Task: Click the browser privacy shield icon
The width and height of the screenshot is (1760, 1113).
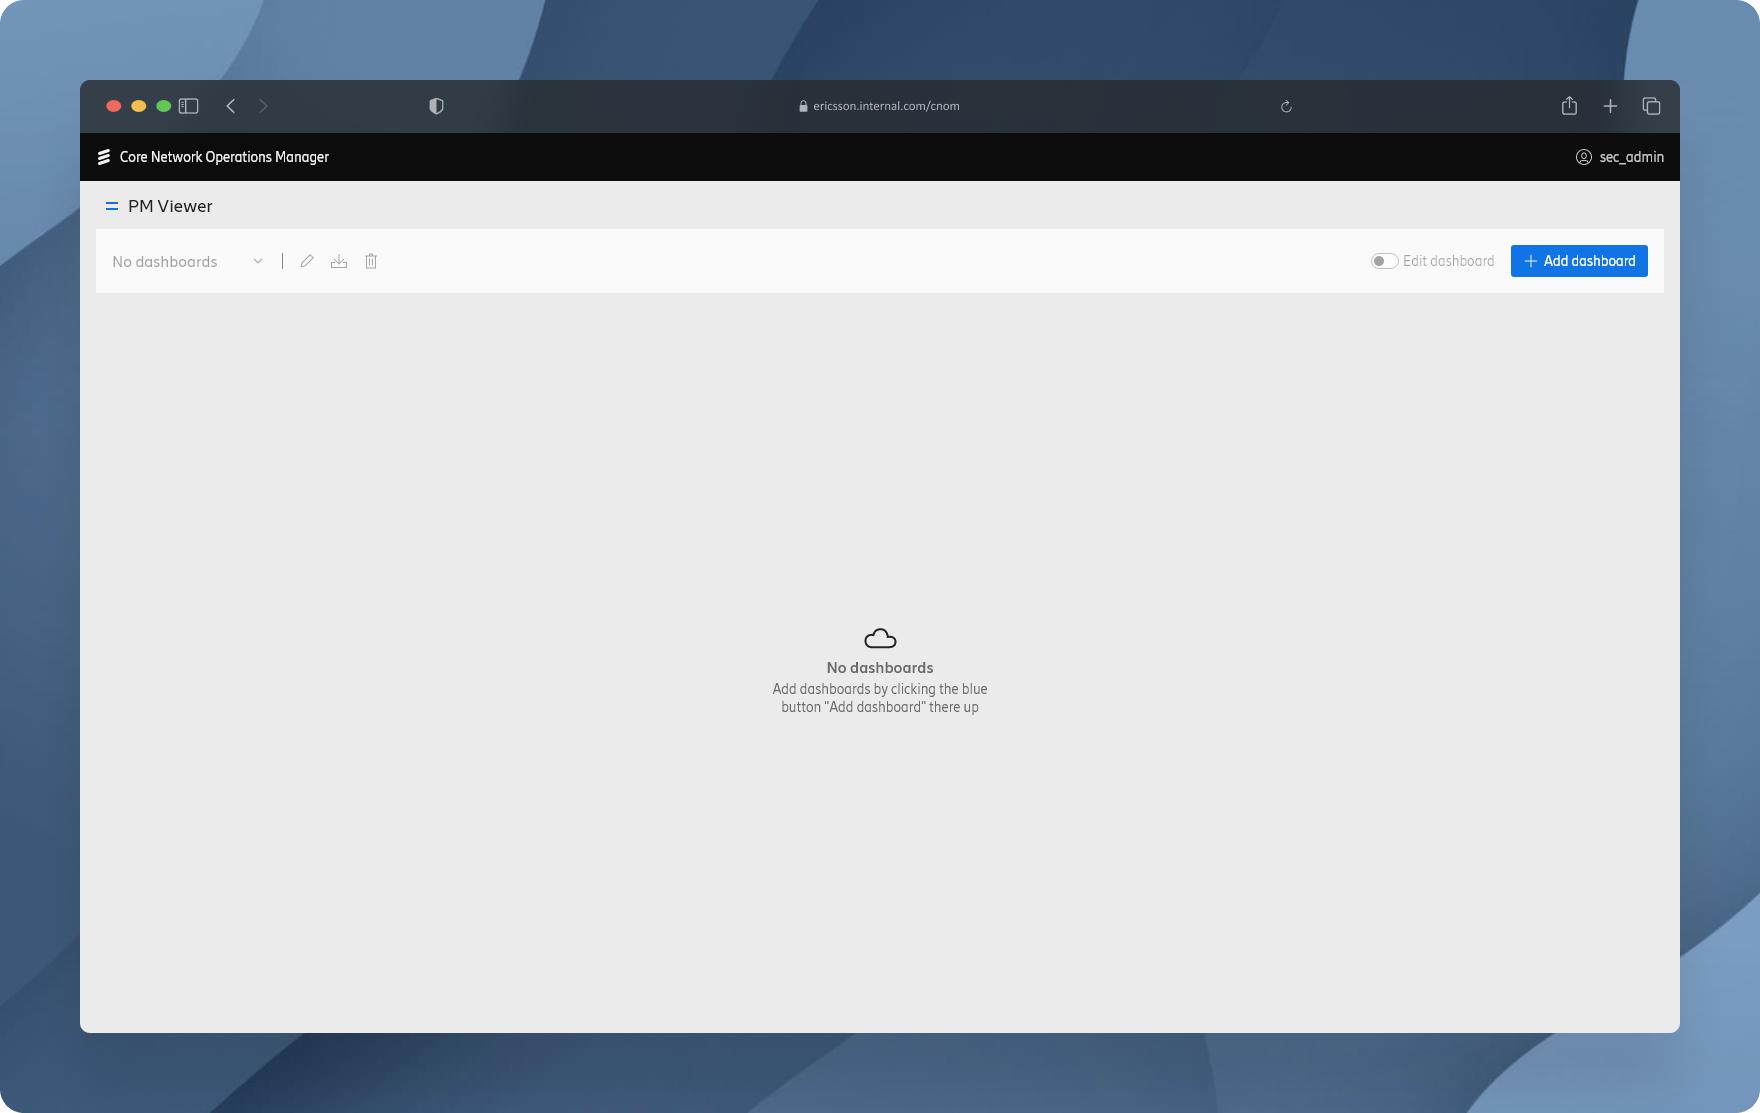Action: click(x=436, y=106)
